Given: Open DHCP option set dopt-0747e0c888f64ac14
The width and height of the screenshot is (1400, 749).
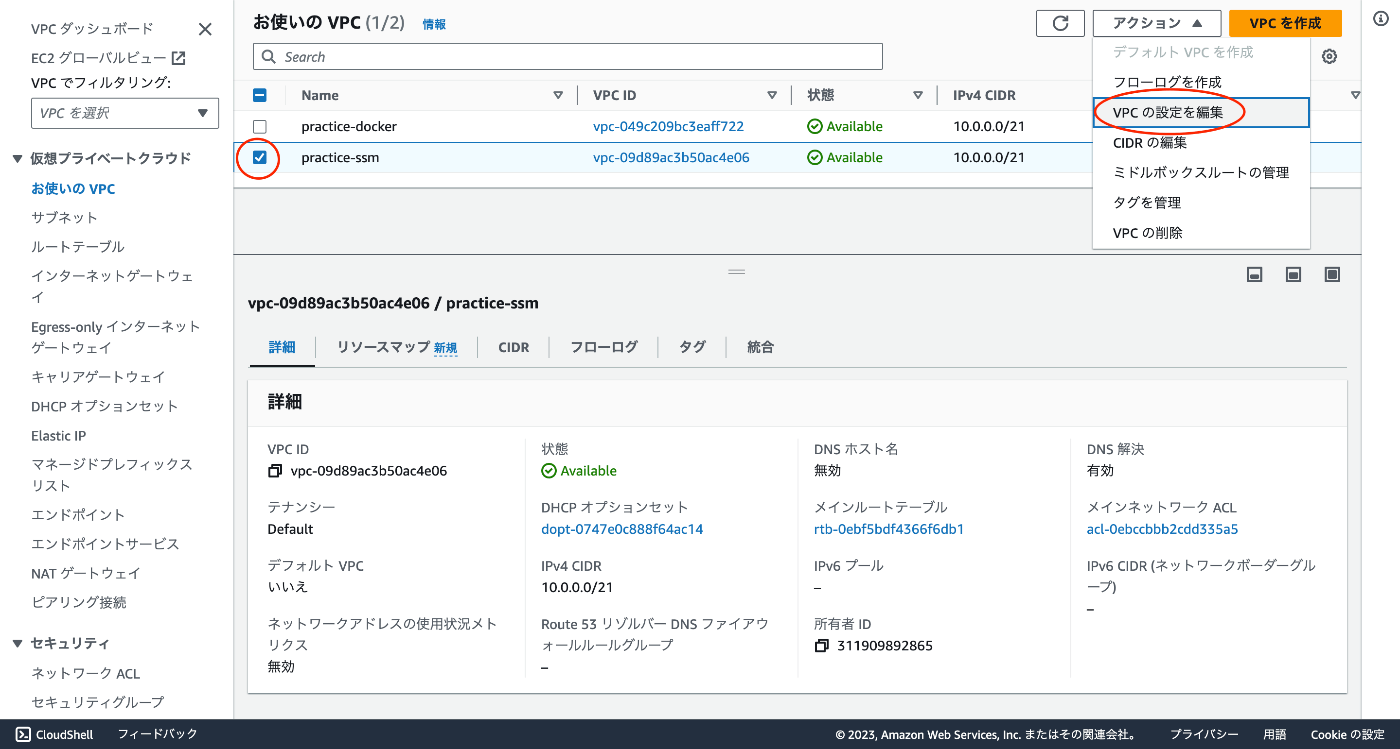Looking at the screenshot, I should [x=622, y=529].
